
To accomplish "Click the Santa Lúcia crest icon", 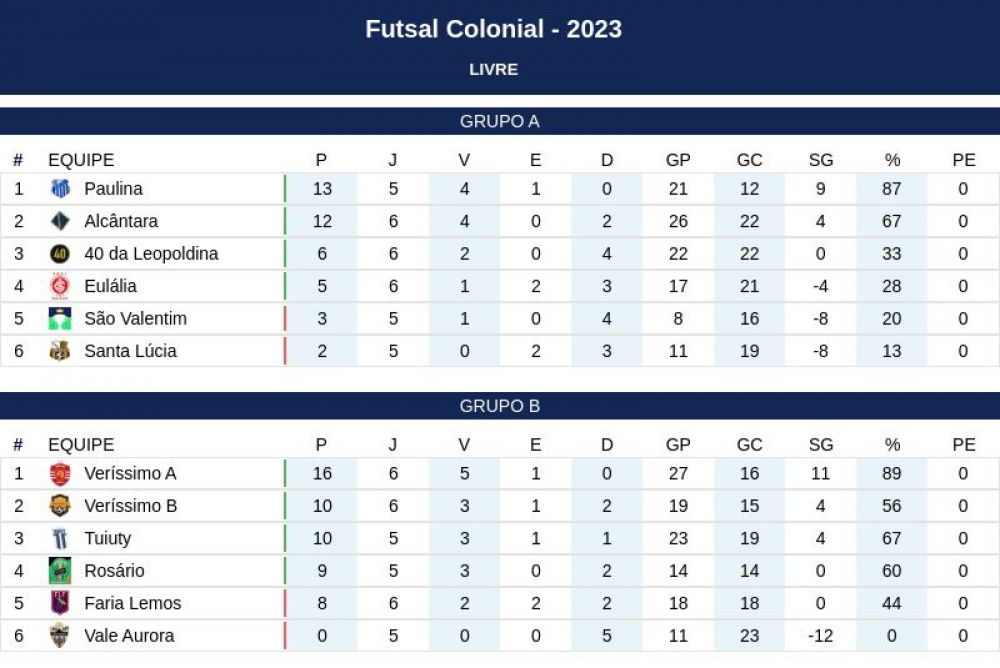I will (x=60, y=351).
